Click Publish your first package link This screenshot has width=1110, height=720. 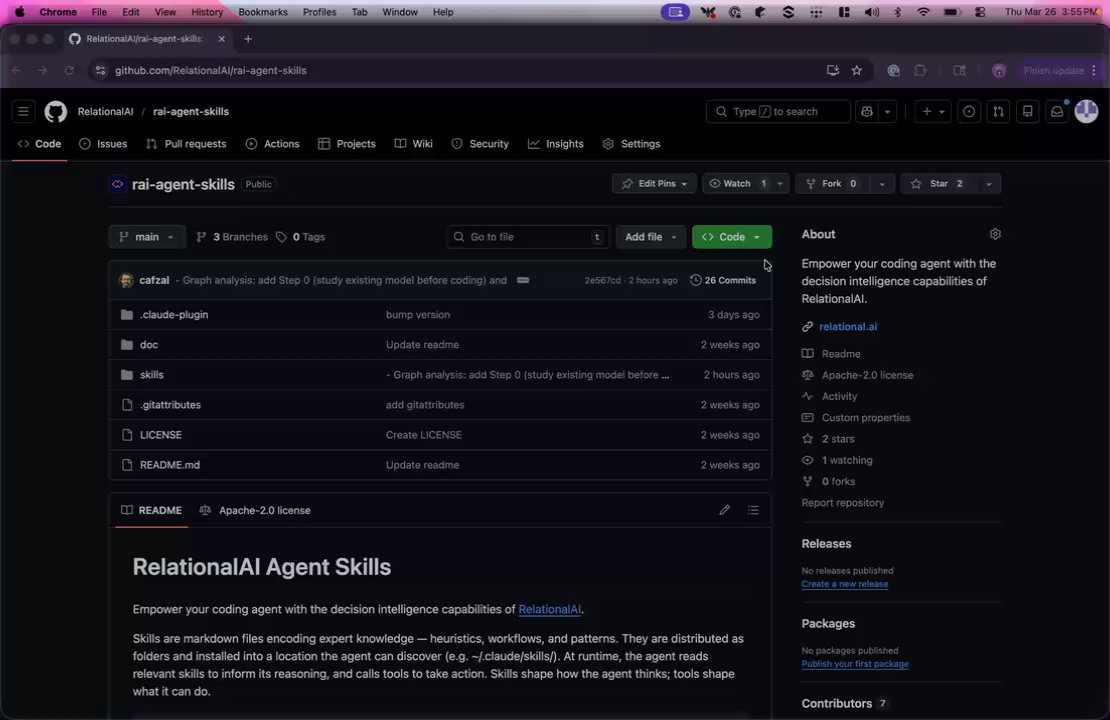point(855,664)
